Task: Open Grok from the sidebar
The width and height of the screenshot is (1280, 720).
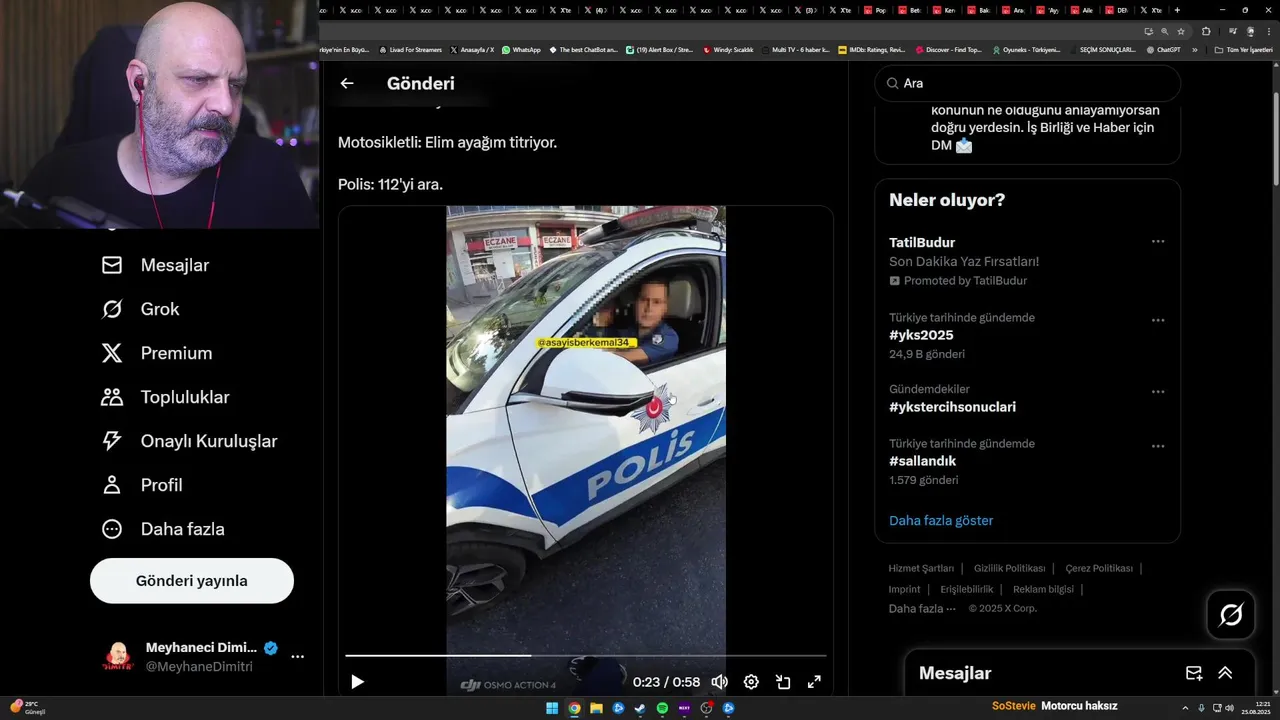Action: click(x=140, y=309)
